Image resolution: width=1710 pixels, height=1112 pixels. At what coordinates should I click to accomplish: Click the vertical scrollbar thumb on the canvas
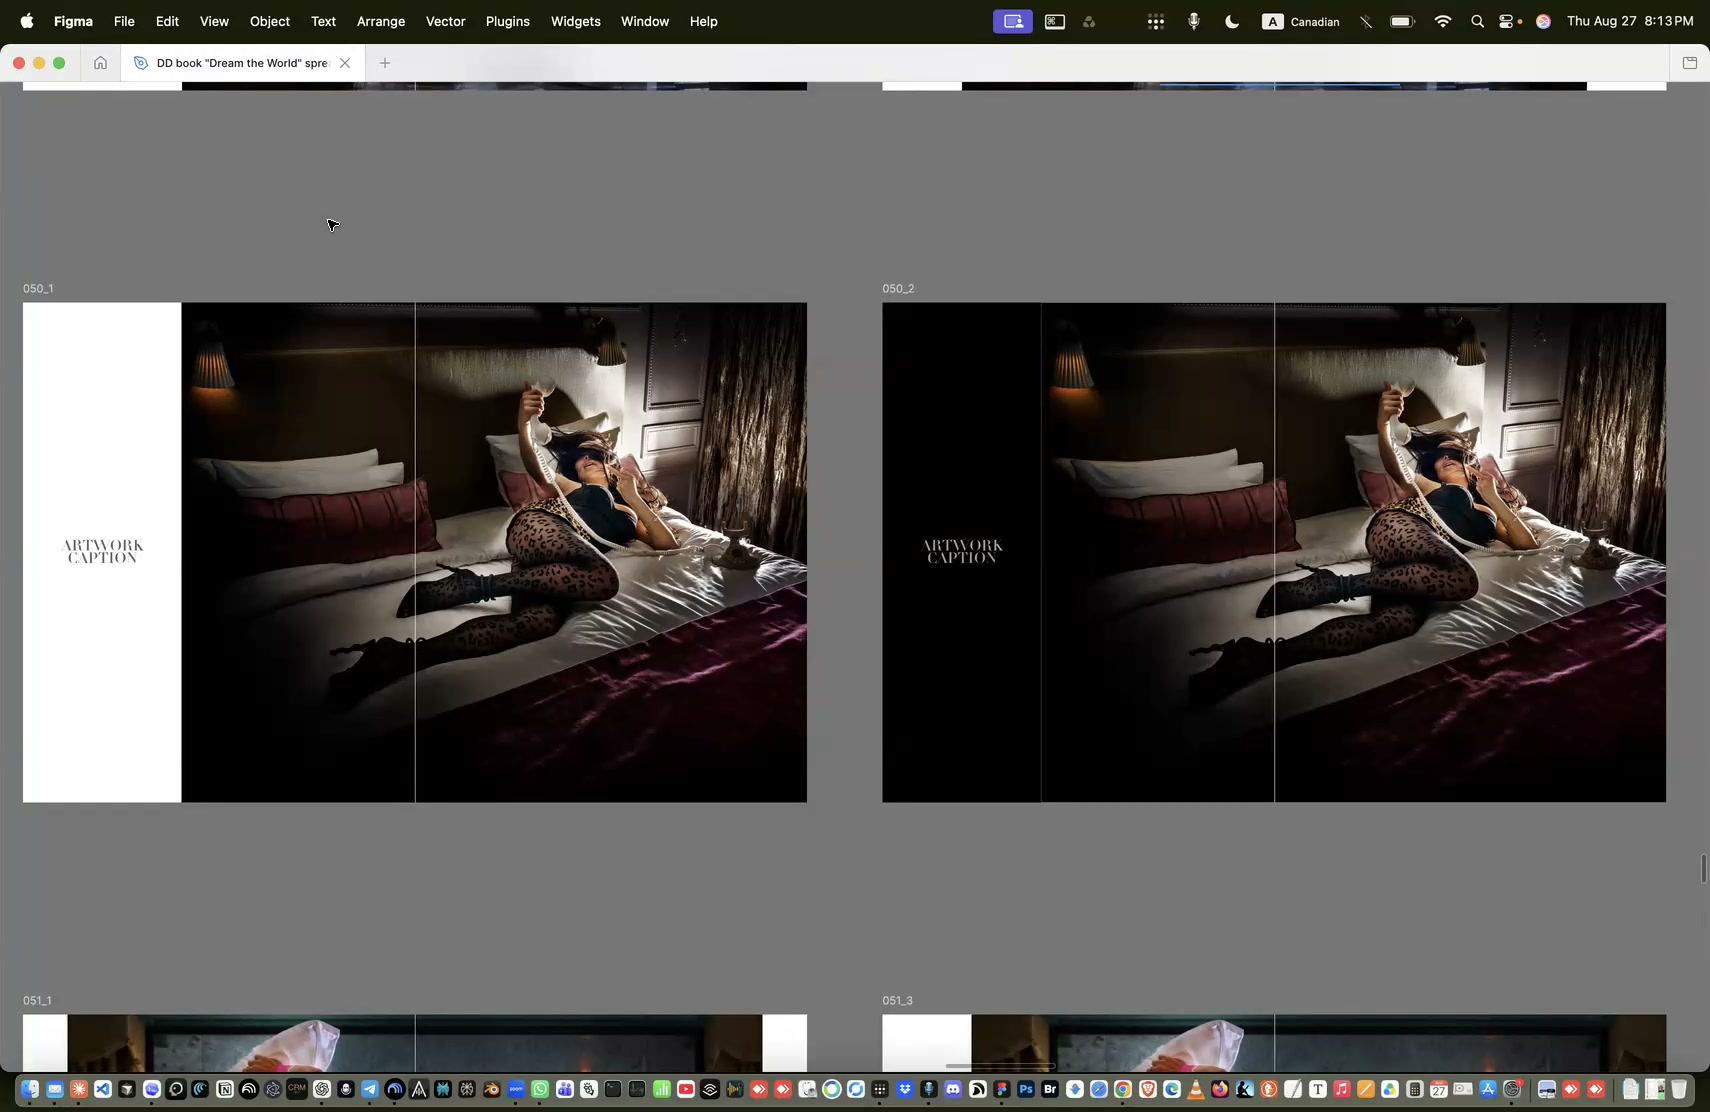pyautogui.click(x=1703, y=869)
